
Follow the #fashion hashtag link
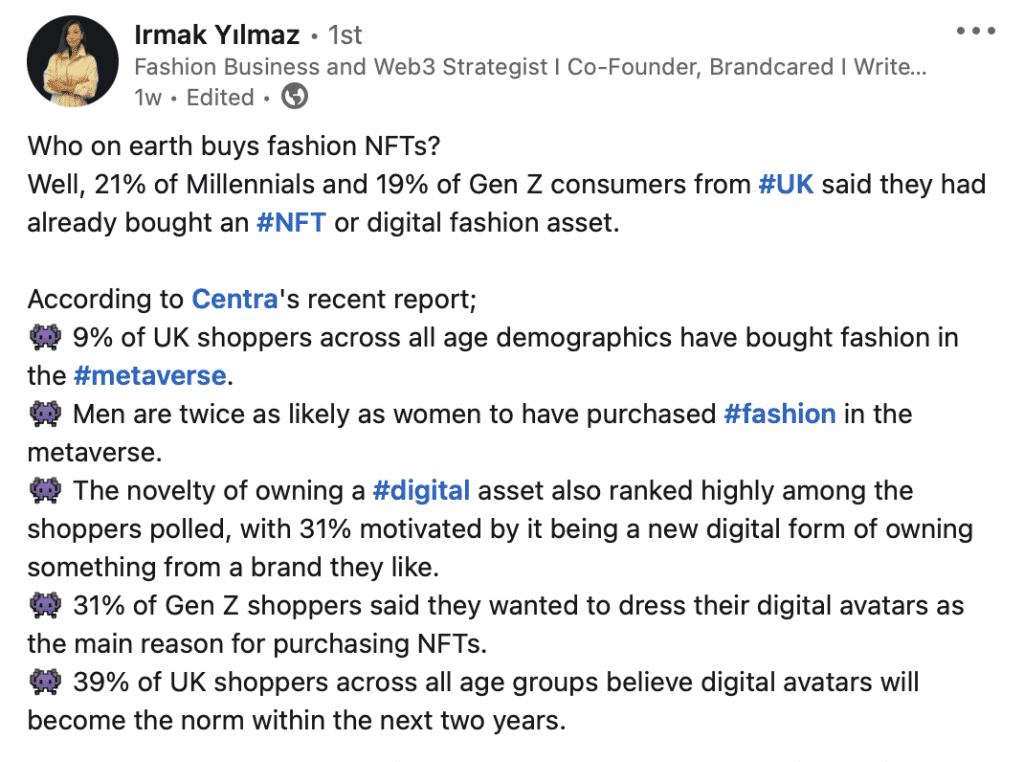tap(780, 414)
